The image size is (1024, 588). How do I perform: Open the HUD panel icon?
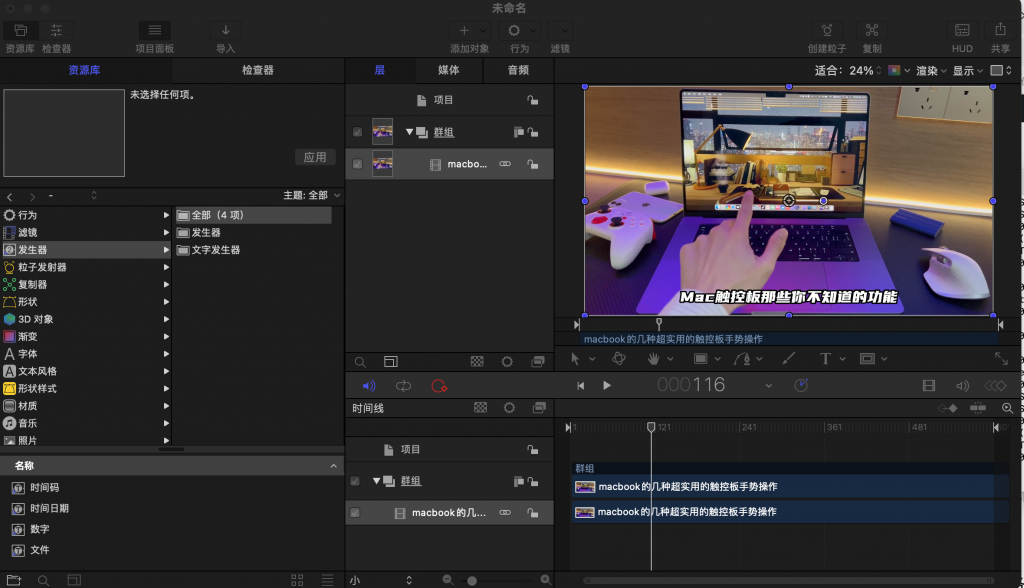962,30
